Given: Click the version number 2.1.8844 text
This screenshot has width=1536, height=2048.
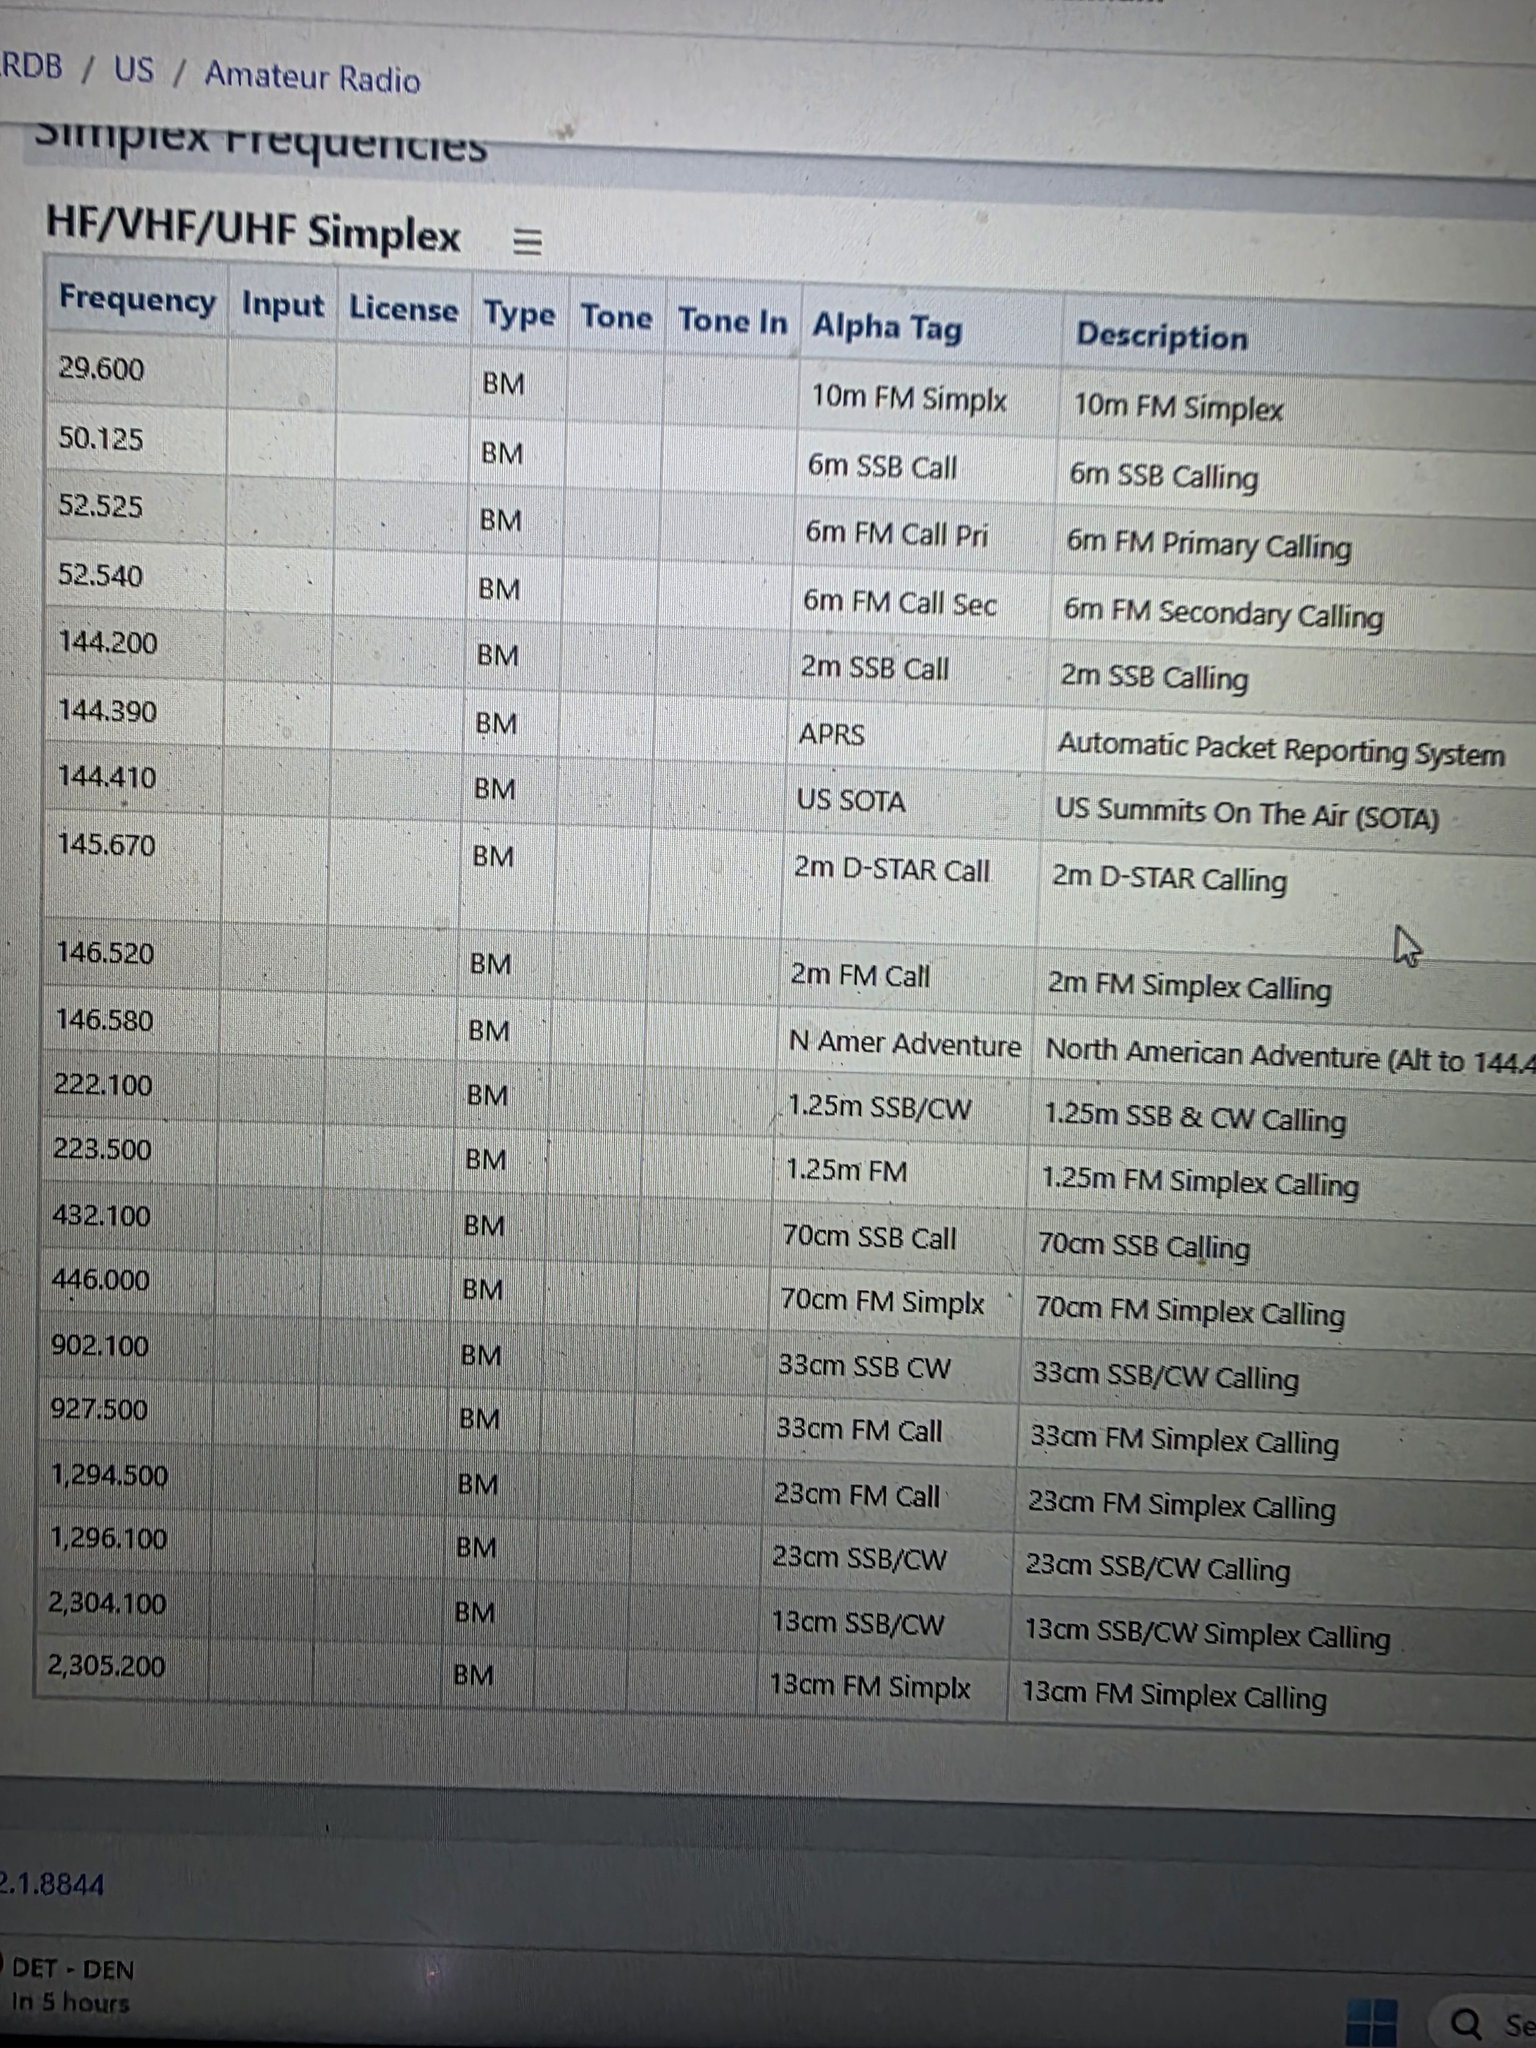Looking at the screenshot, I should point(50,1885).
